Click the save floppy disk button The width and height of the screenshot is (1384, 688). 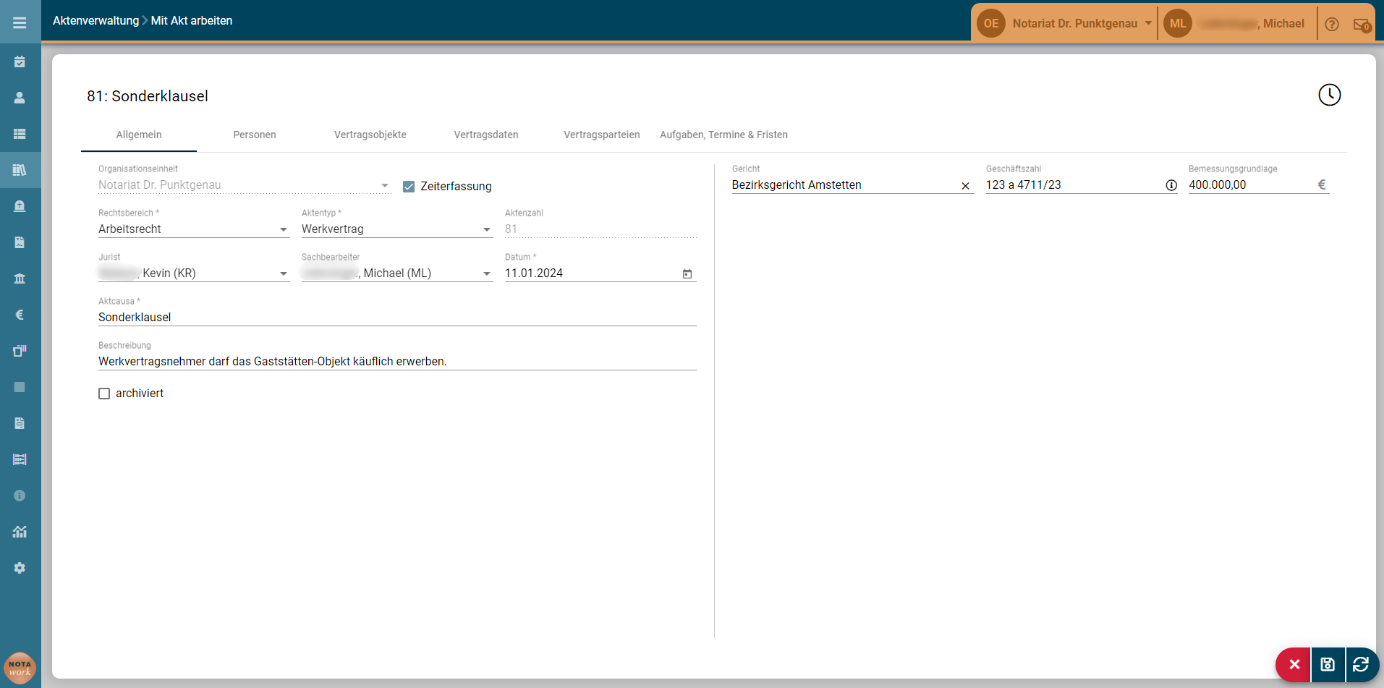(x=1327, y=664)
